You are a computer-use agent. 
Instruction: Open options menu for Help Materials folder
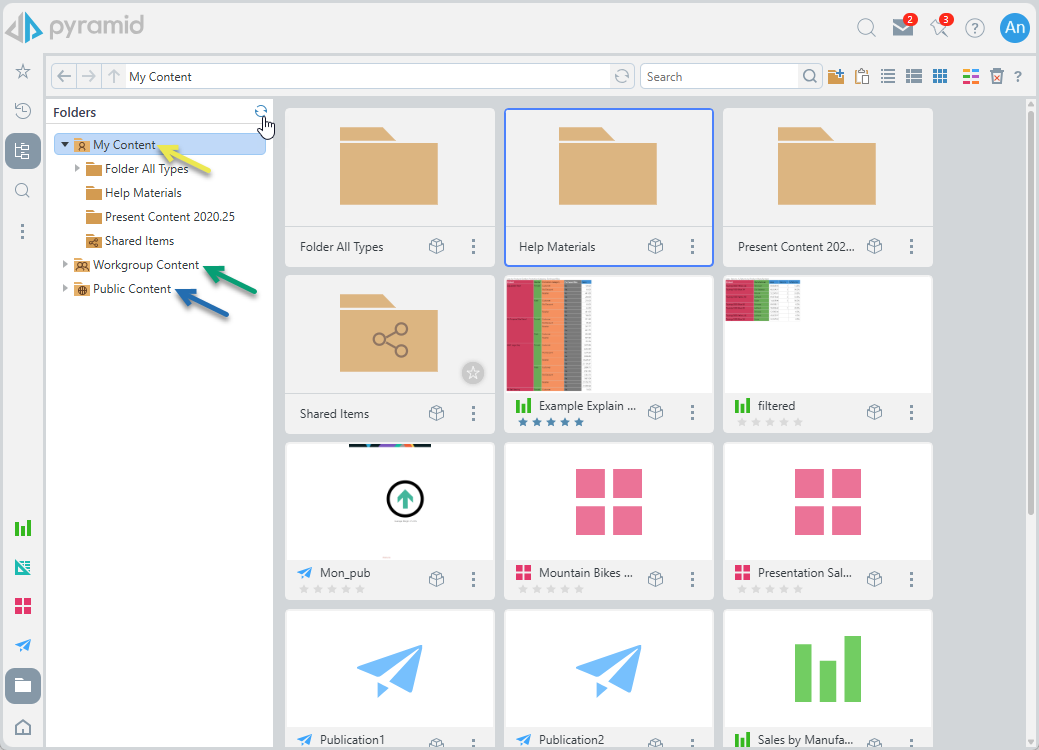tap(692, 247)
